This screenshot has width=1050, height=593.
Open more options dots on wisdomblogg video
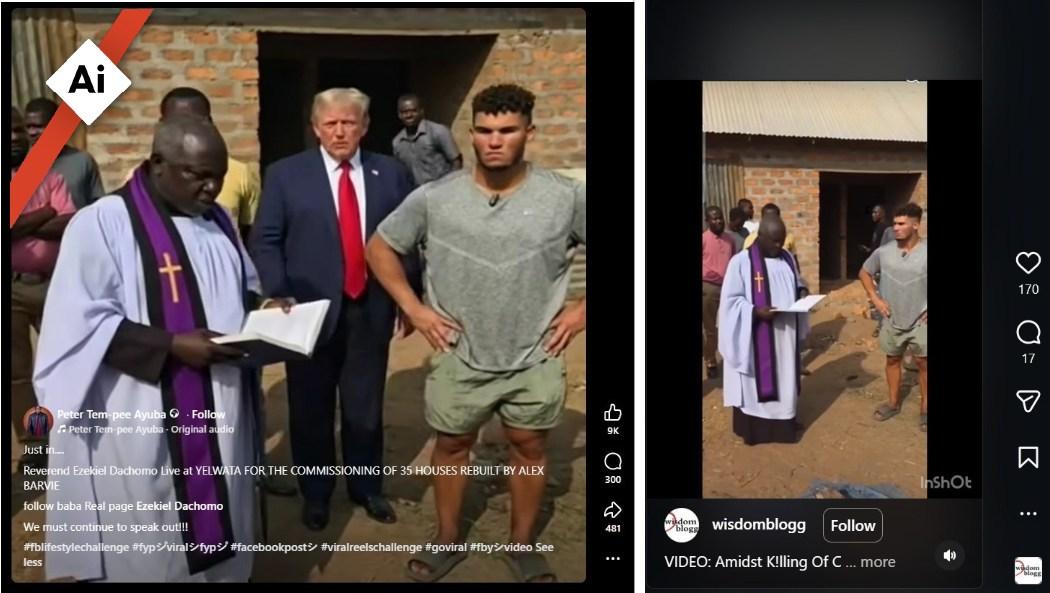(x=1028, y=513)
